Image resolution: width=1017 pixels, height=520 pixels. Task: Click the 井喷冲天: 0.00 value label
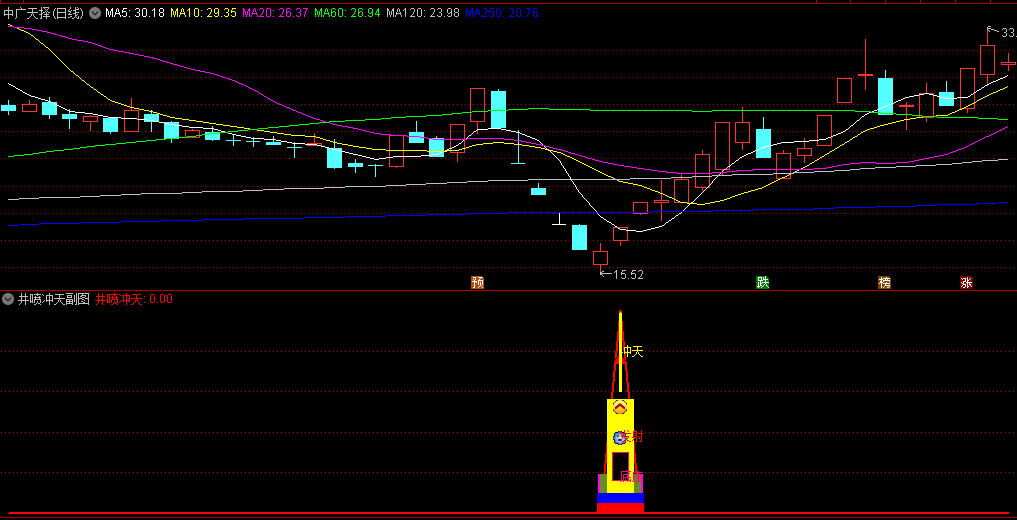(x=134, y=300)
